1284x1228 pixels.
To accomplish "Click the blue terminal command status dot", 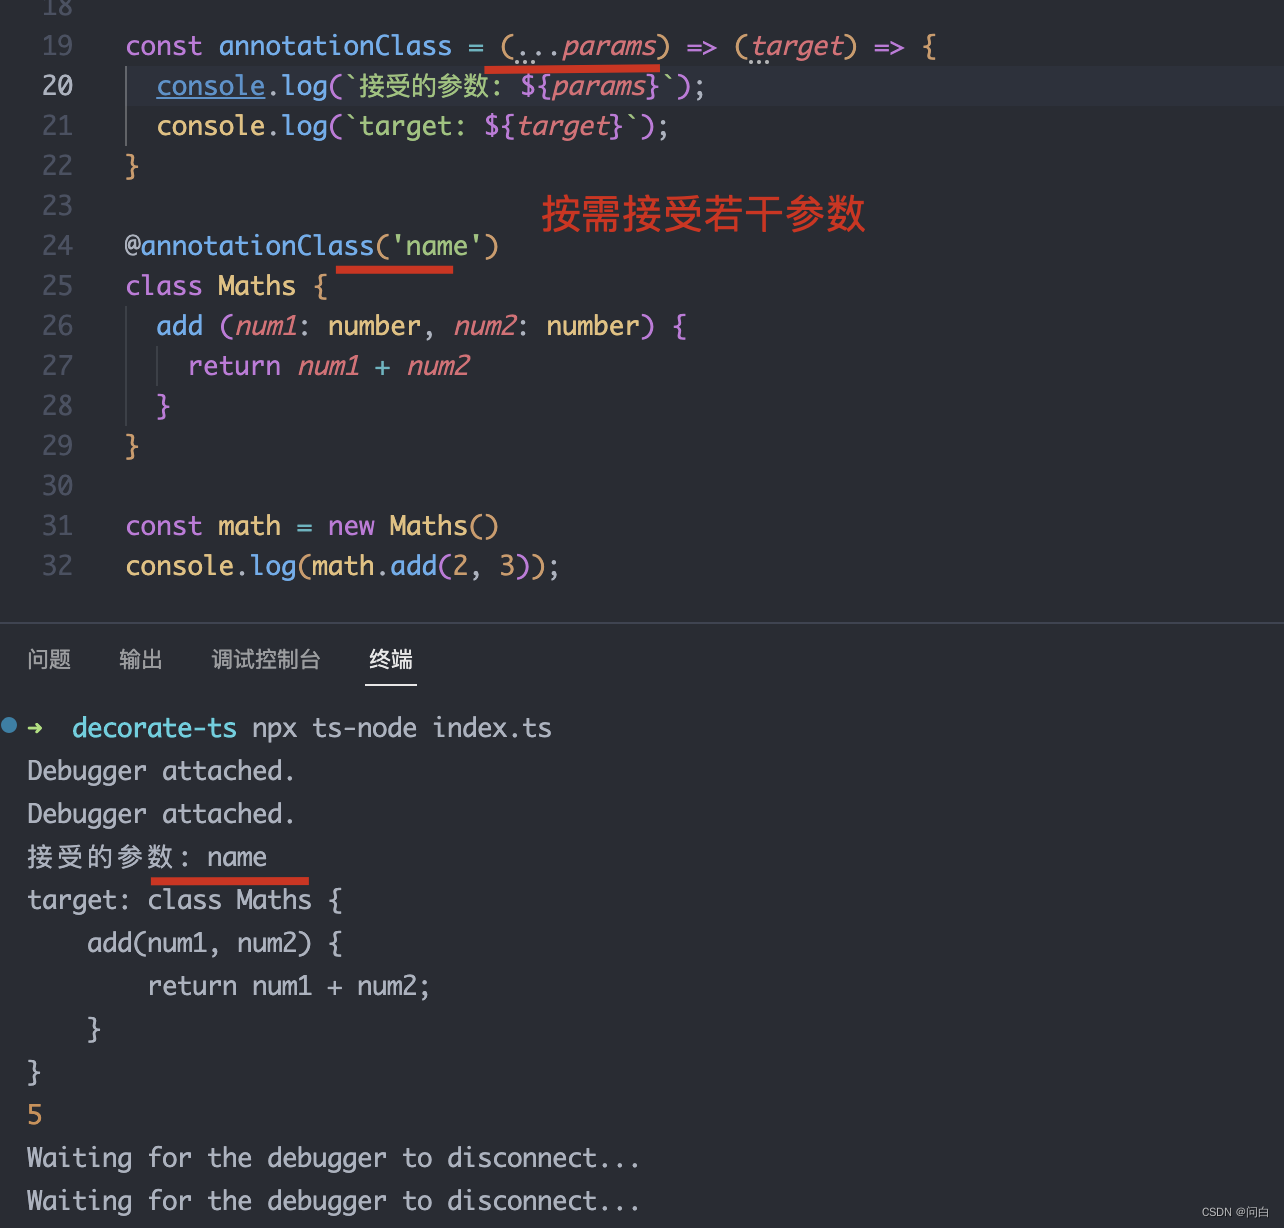I will [9, 725].
